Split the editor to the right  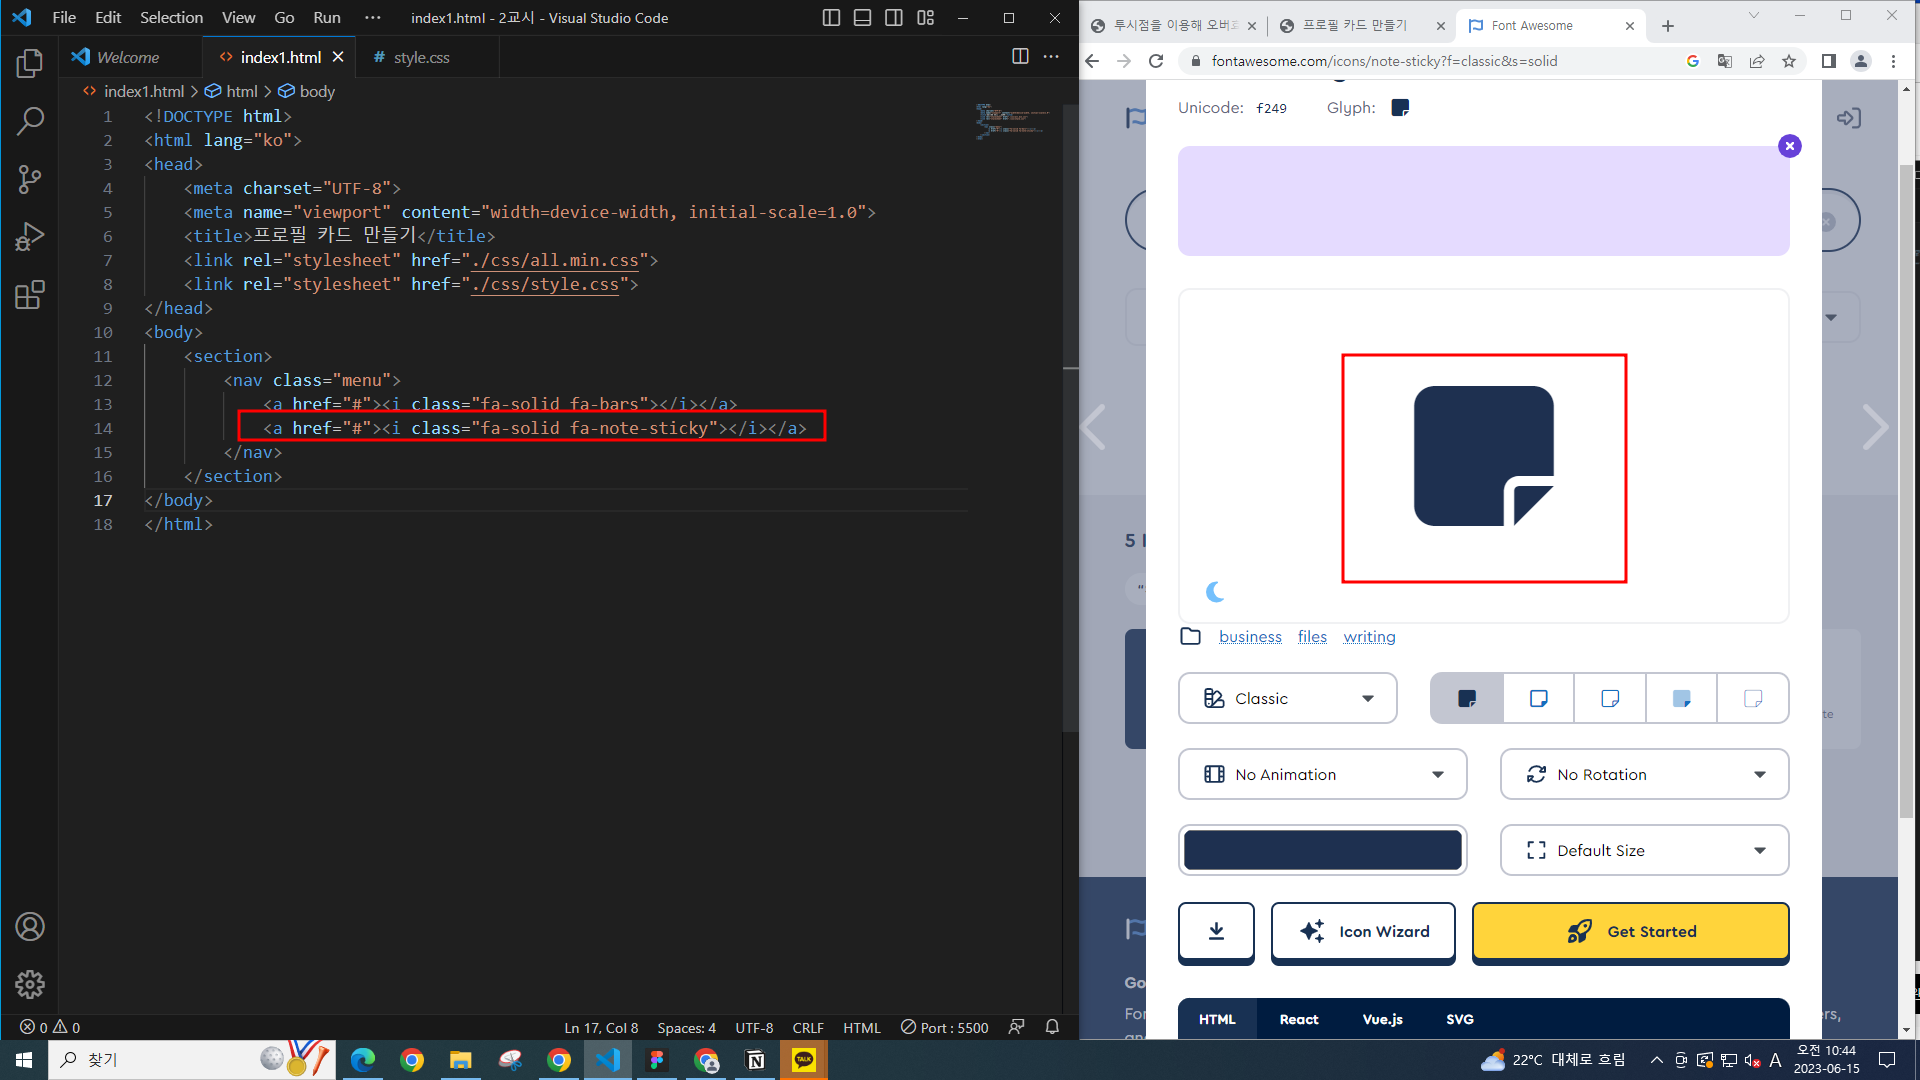[x=1020, y=57]
